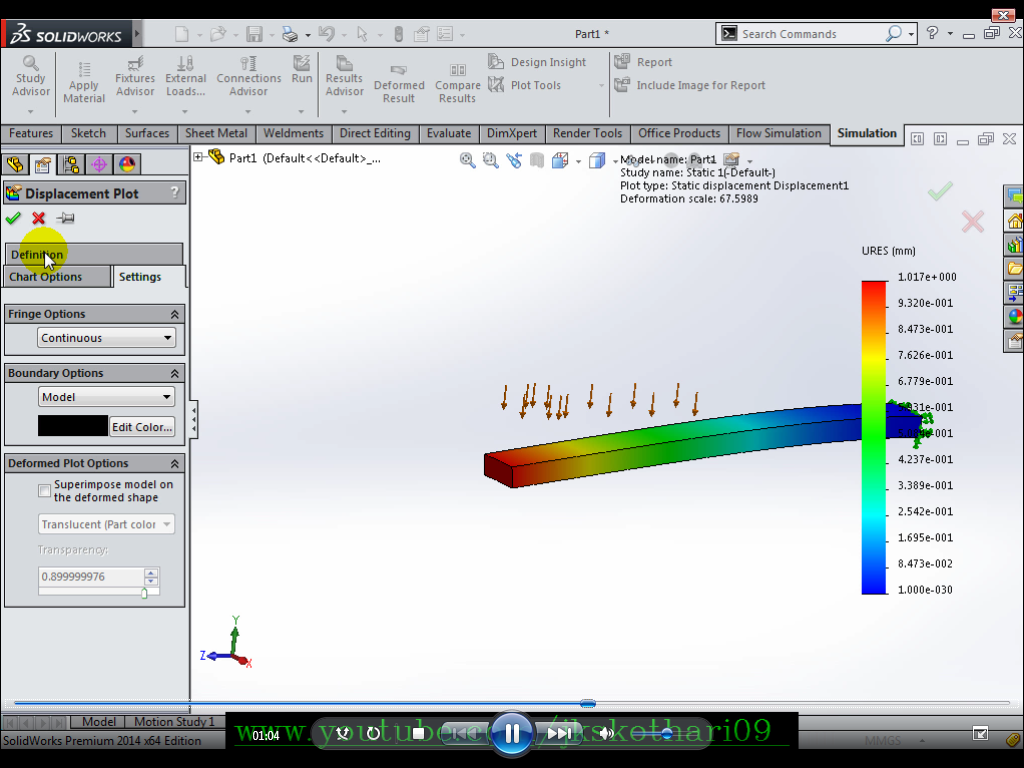Pin the Displacement Plot dialog open
The height and width of the screenshot is (768, 1024).
(x=67, y=218)
